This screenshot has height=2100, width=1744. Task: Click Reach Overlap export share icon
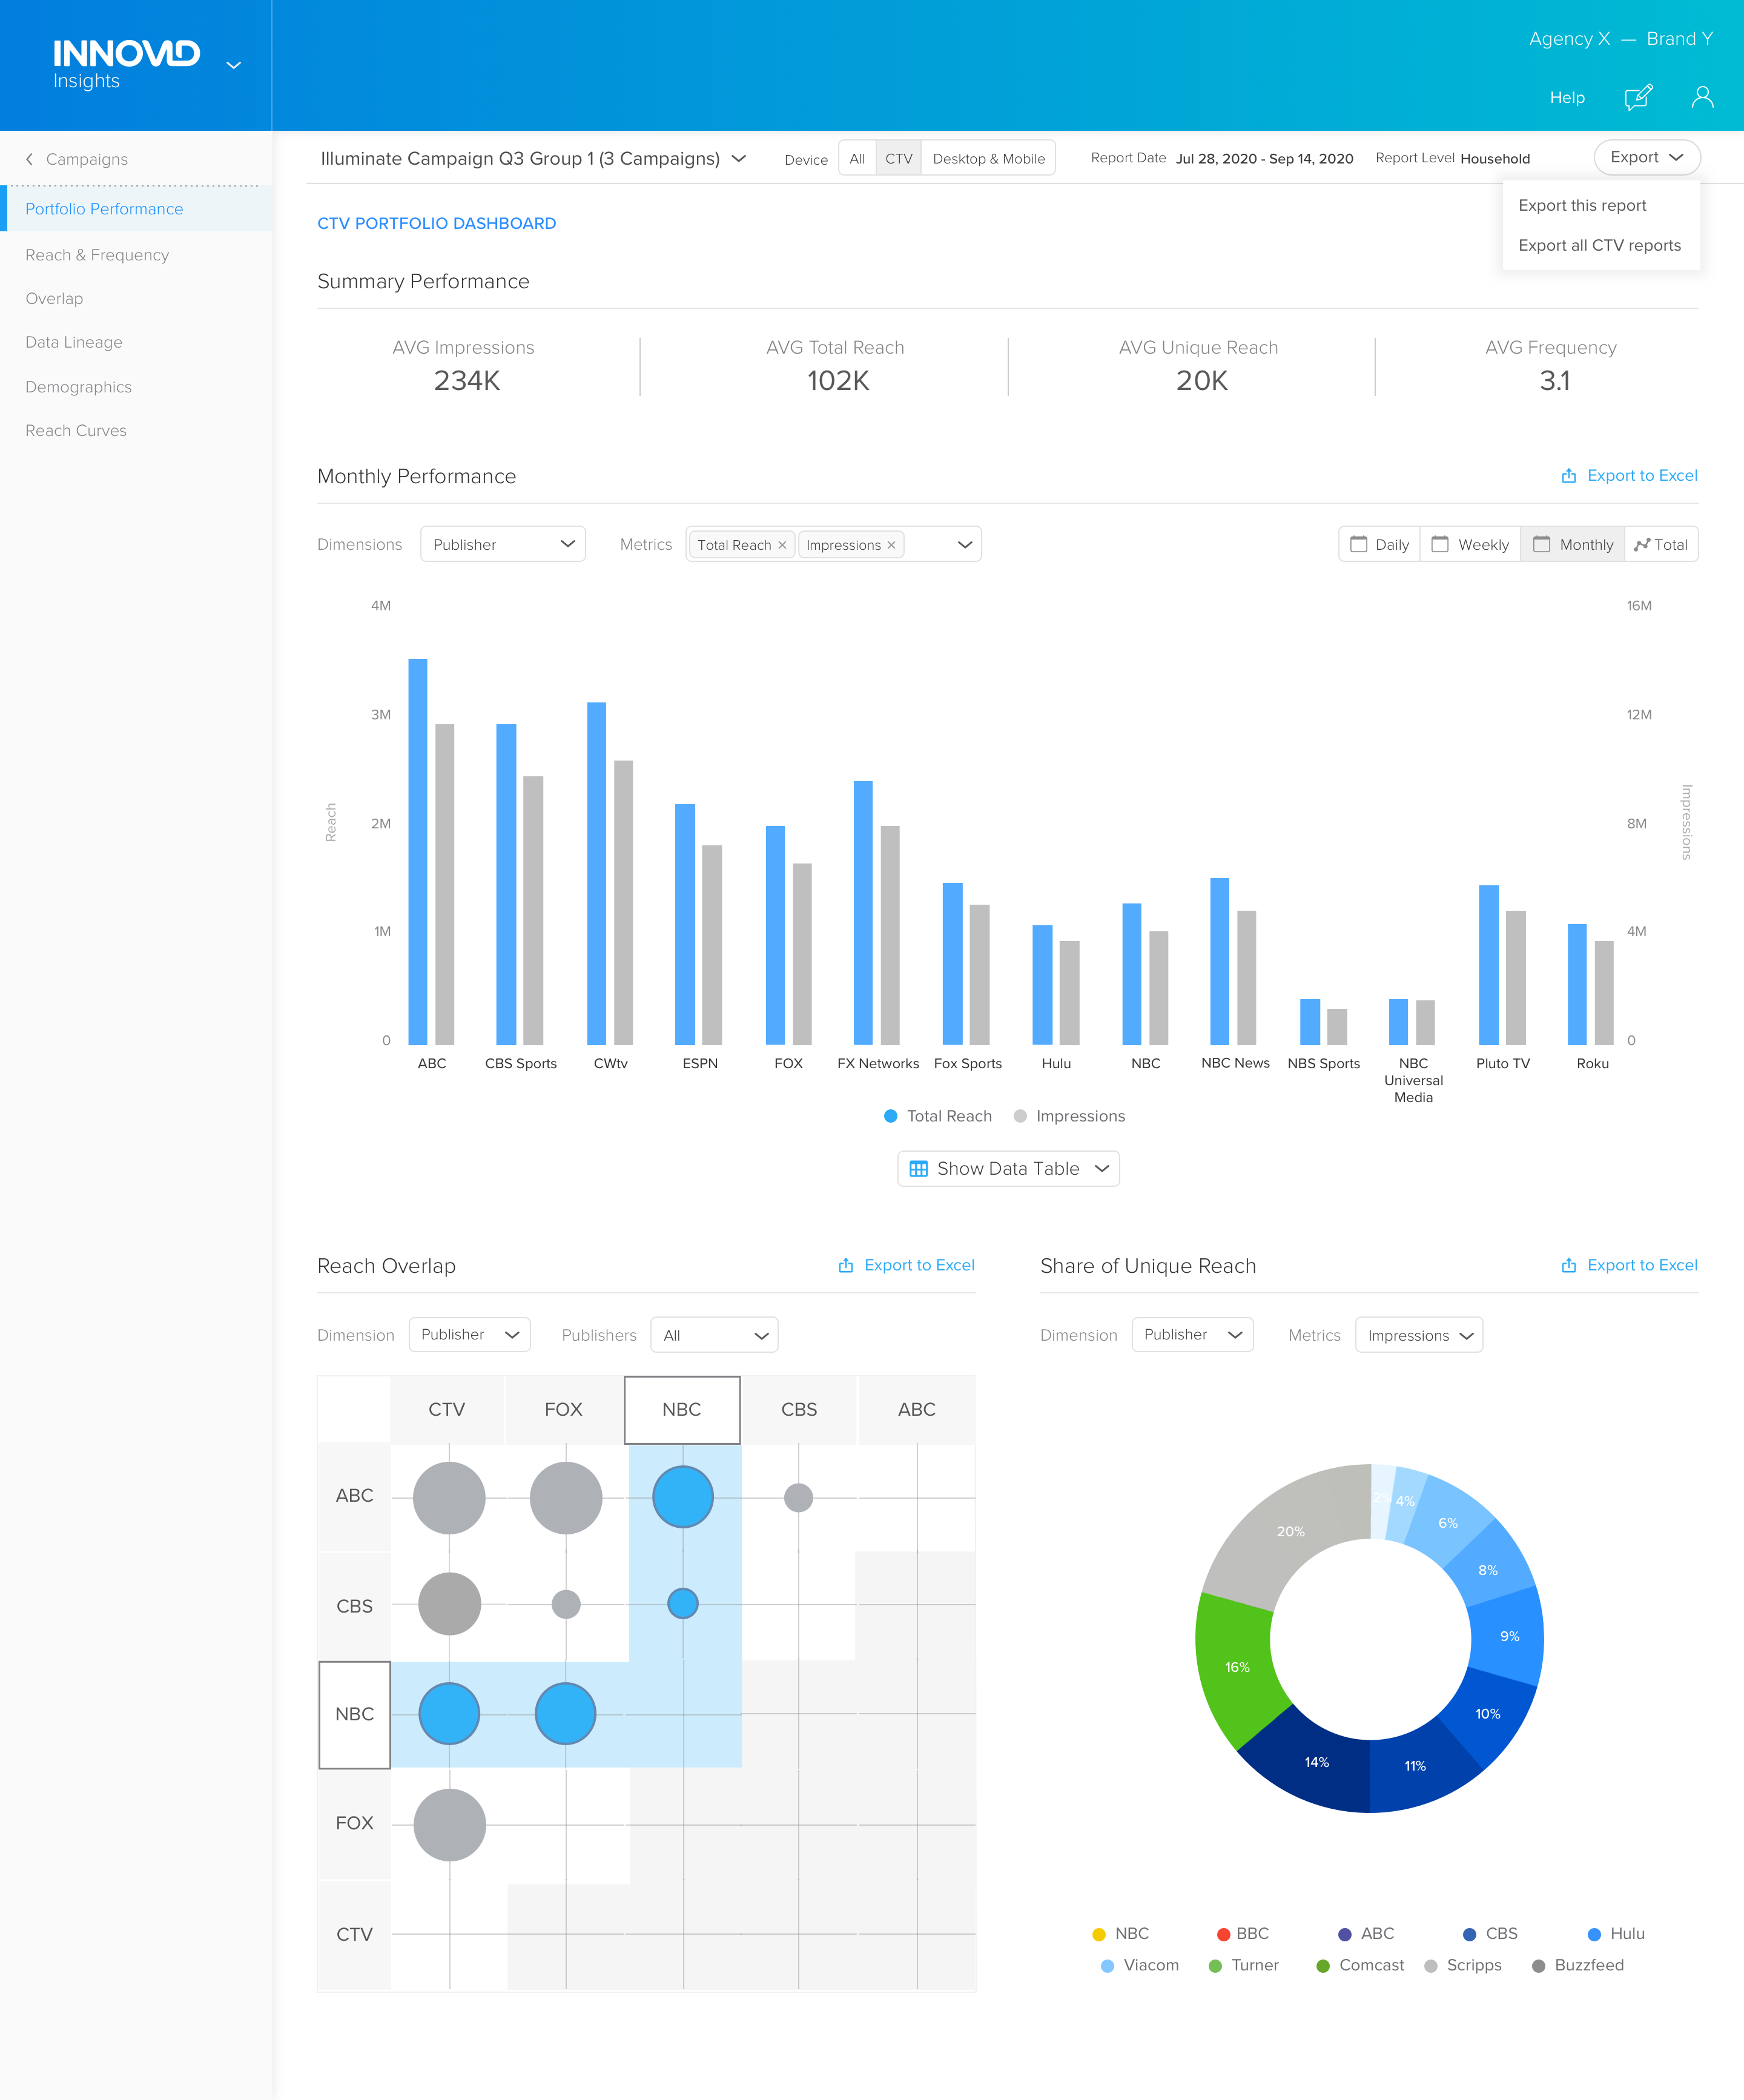click(x=846, y=1265)
